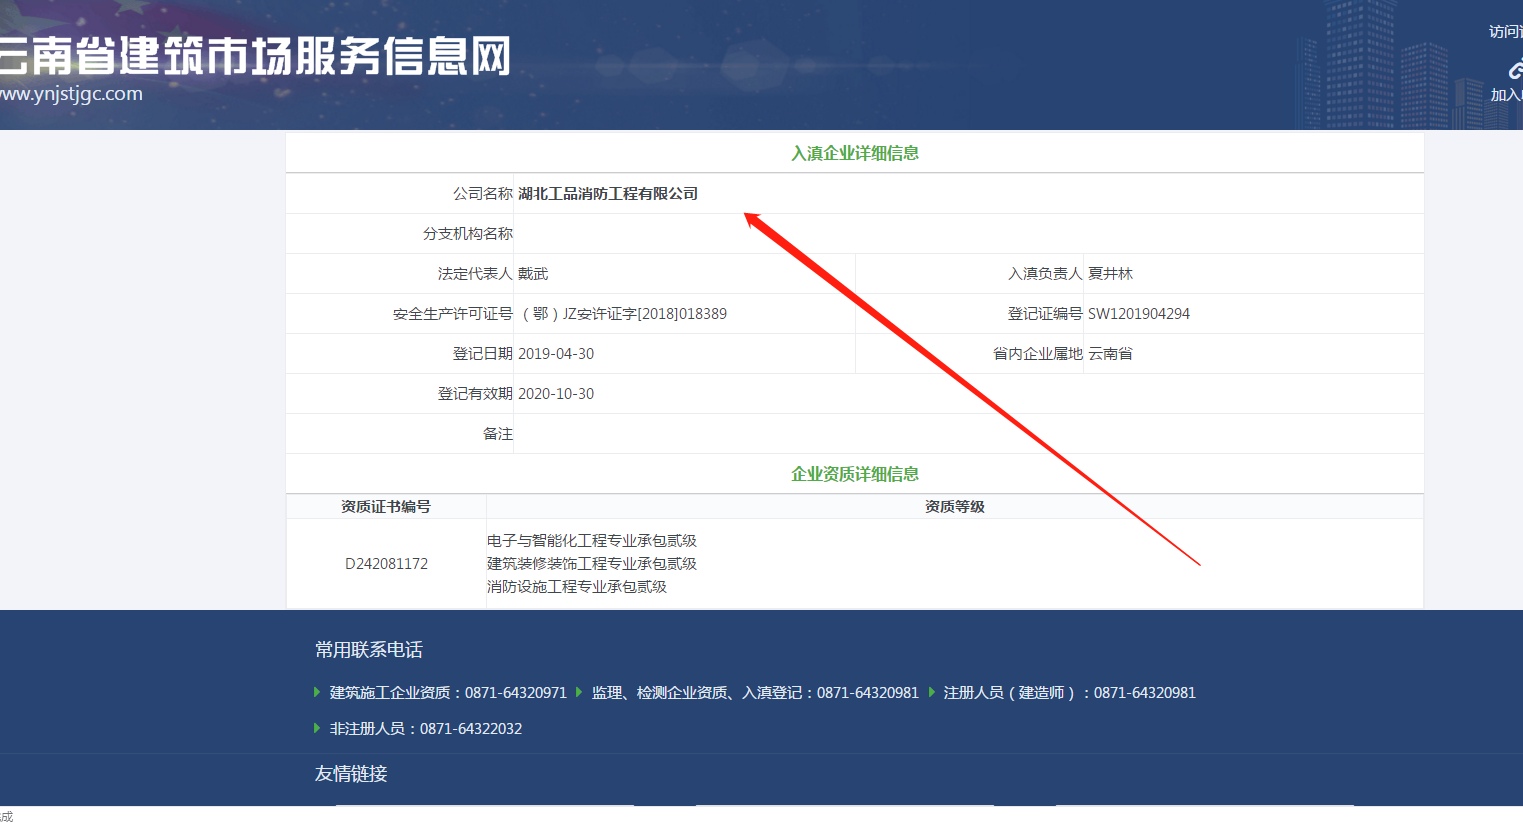Click the 安全生产许可证号 label

[x=453, y=314]
